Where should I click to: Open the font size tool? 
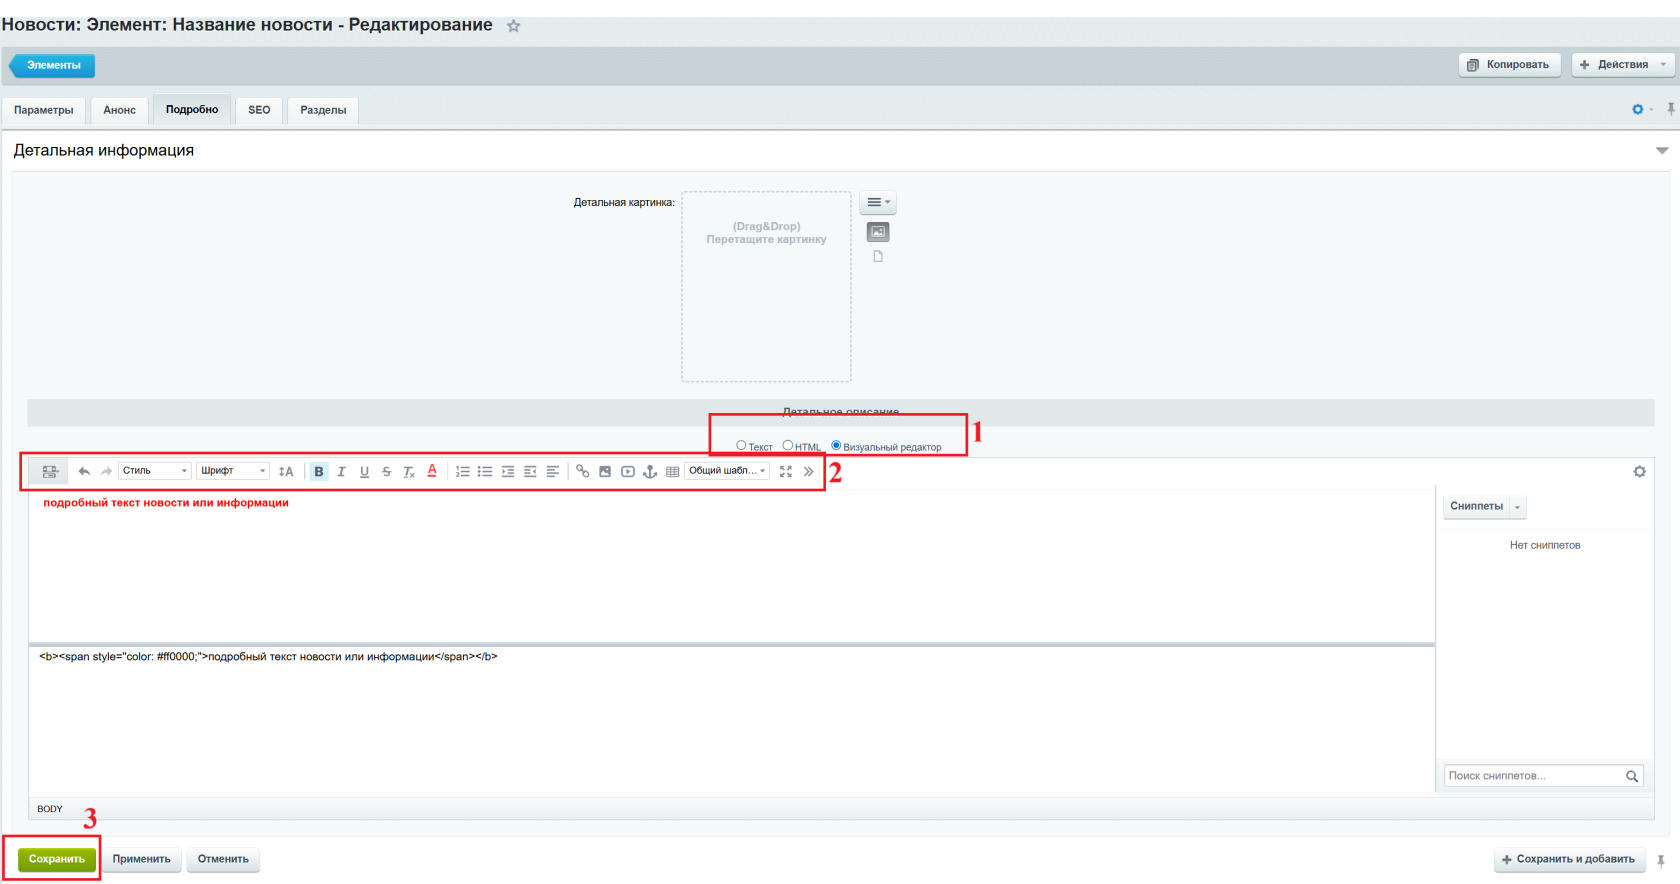click(x=286, y=471)
